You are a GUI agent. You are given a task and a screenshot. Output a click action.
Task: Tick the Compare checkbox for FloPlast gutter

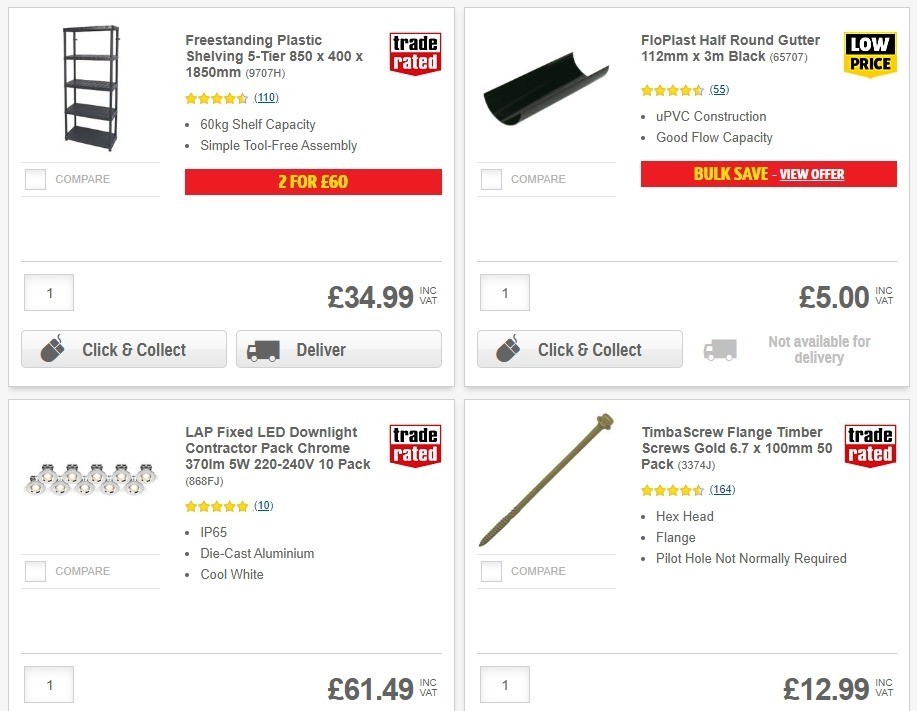tap(491, 179)
